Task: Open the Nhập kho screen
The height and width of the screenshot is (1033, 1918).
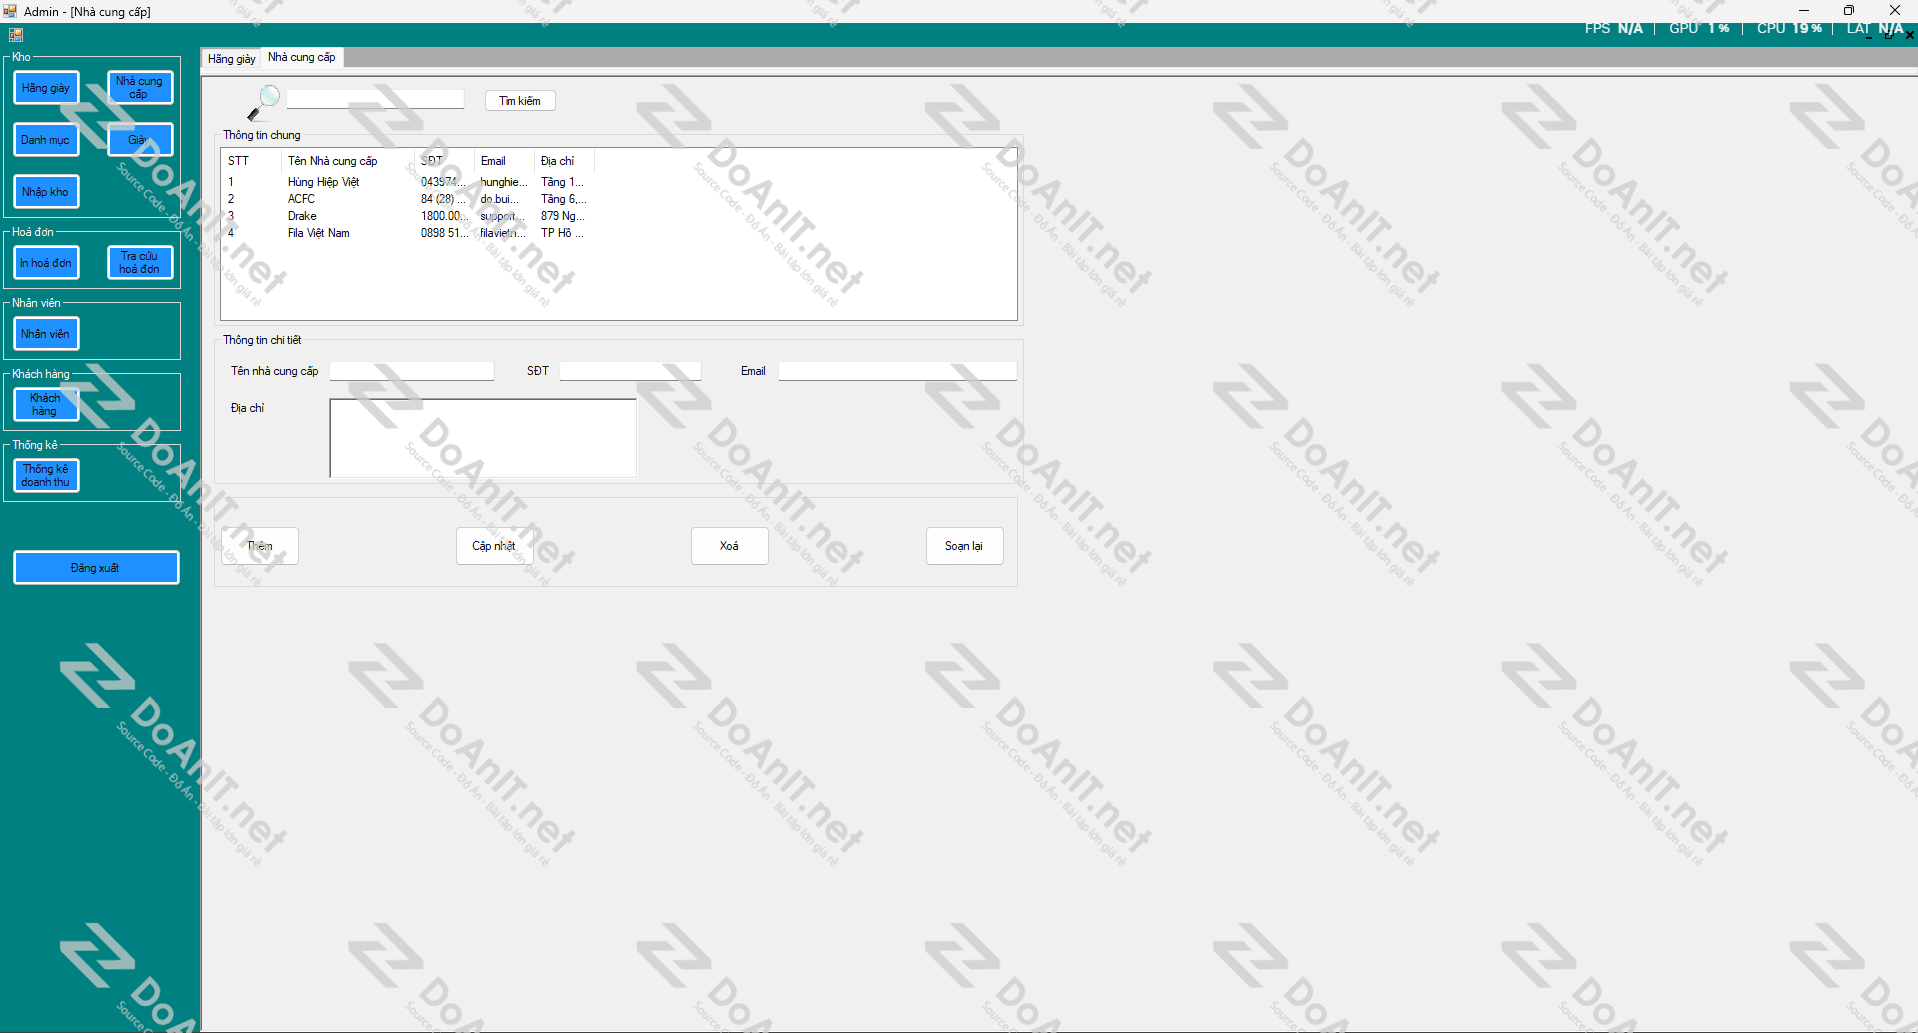Action: pyautogui.click(x=46, y=192)
